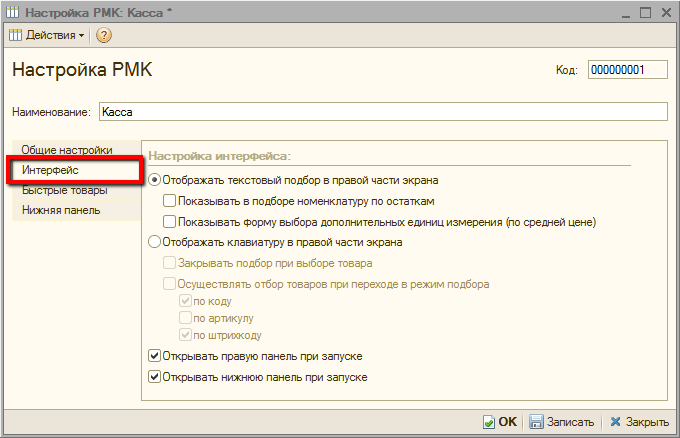Select the Общие настройки tab
The height and width of the screenshot is (438, 680).
tap(67, 150)
